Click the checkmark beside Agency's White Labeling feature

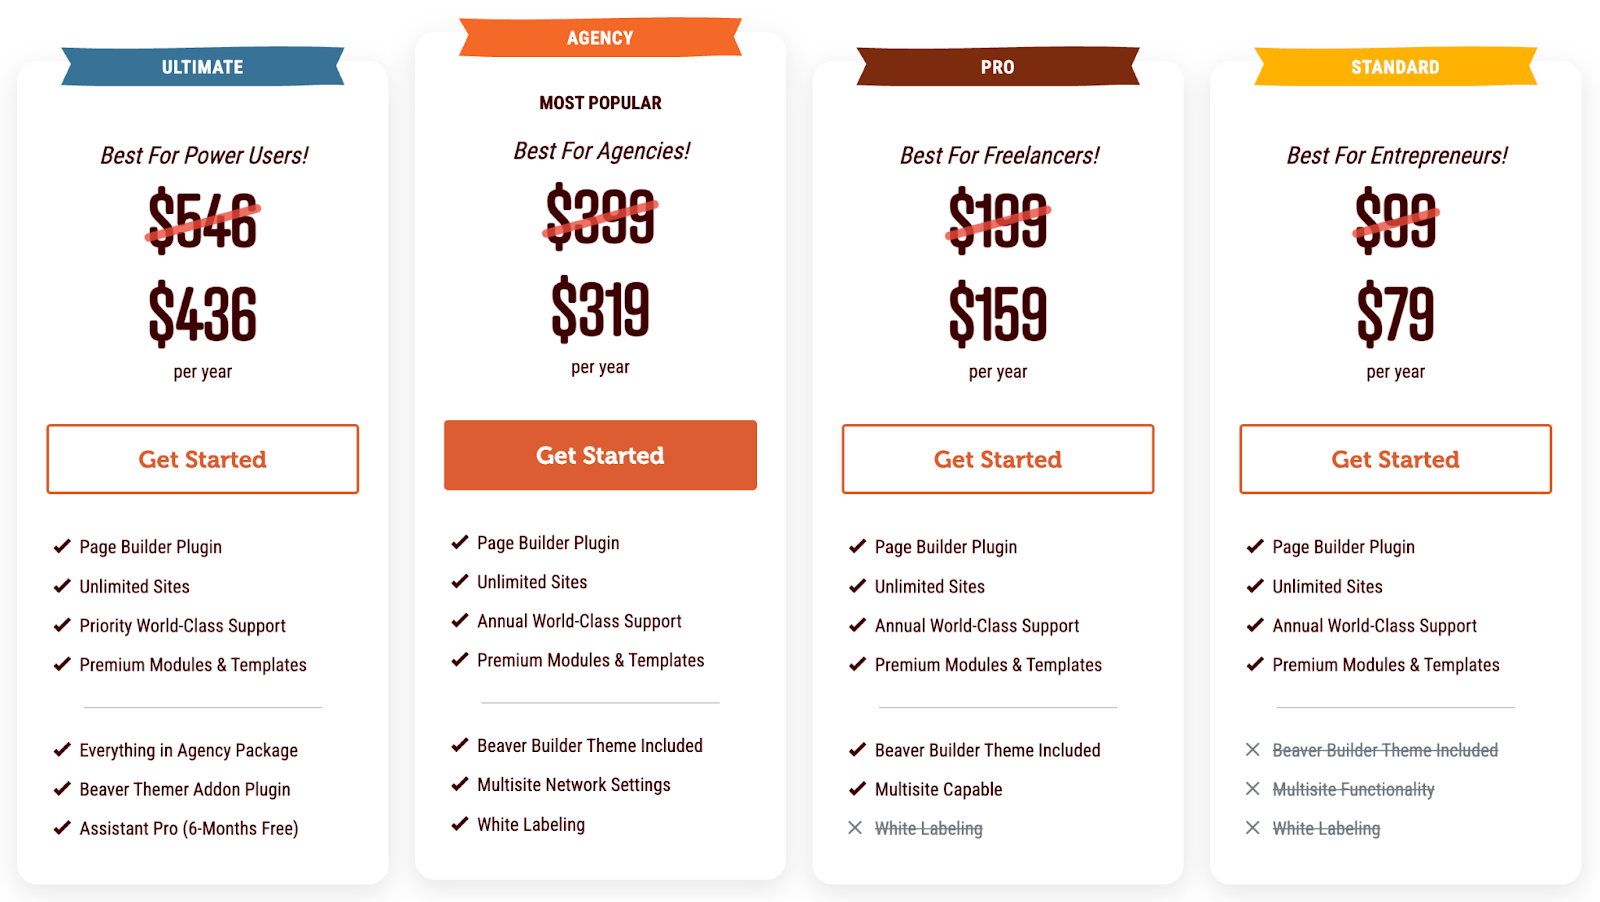458,824
